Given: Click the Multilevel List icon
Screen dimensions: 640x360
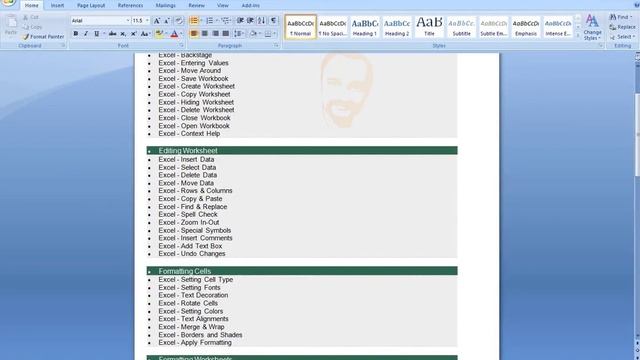Looking at the screenshot, I should click(x=225, y=21).
